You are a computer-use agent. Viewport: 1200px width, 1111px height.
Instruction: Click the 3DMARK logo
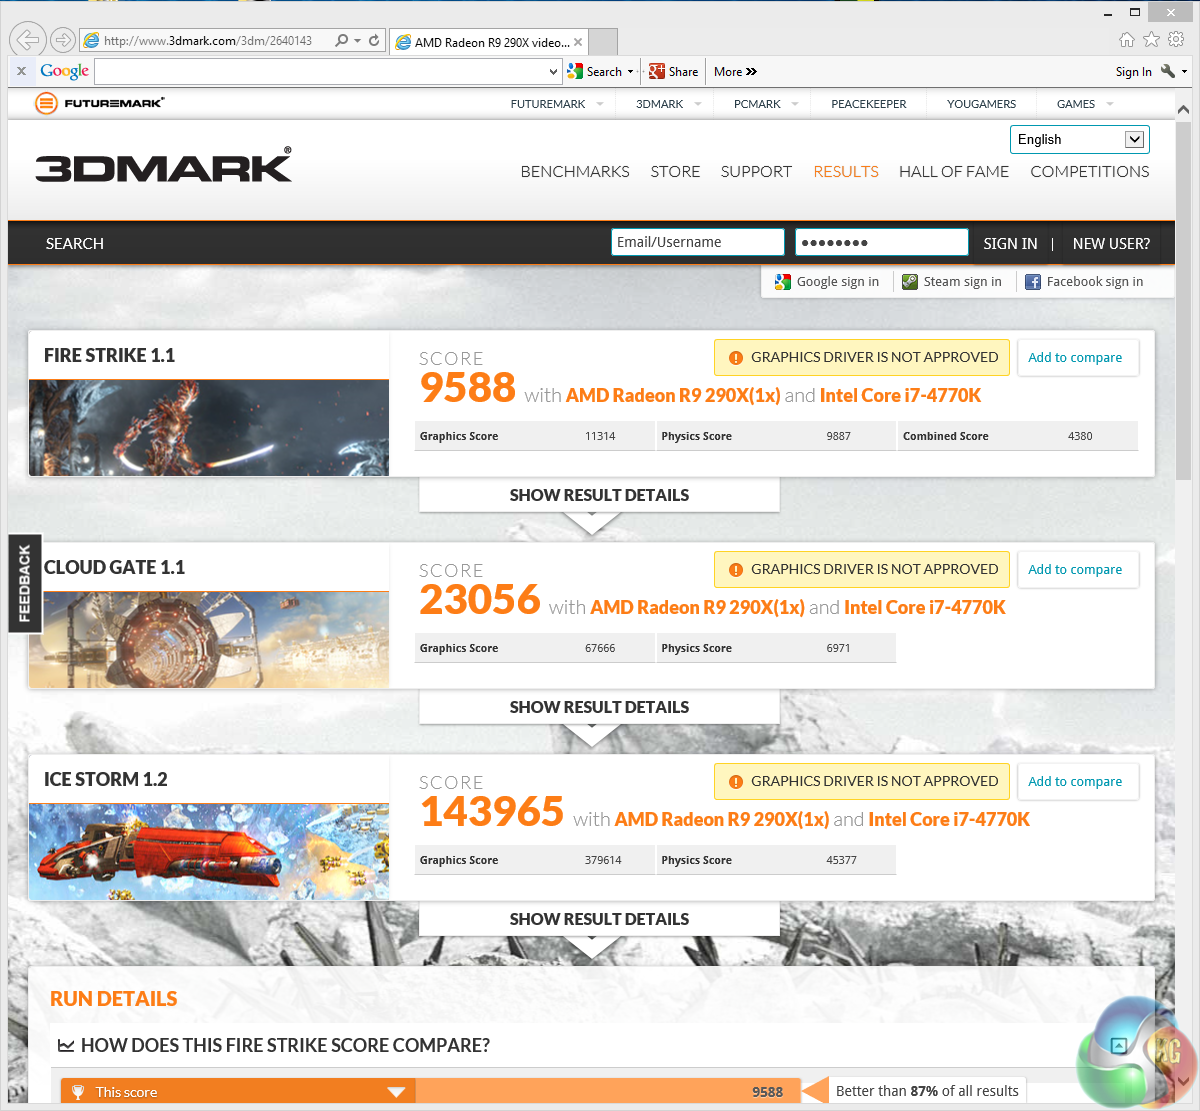[x=164, y=166]
